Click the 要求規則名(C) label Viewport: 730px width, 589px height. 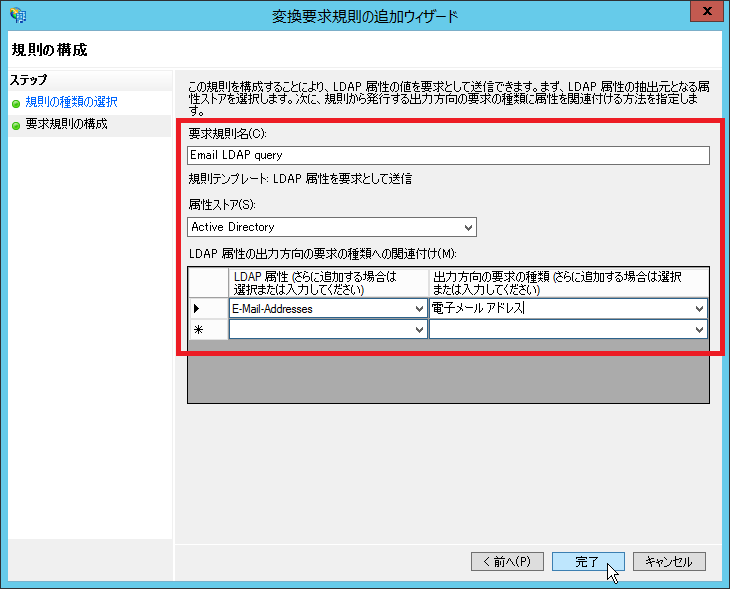[227, 134]
